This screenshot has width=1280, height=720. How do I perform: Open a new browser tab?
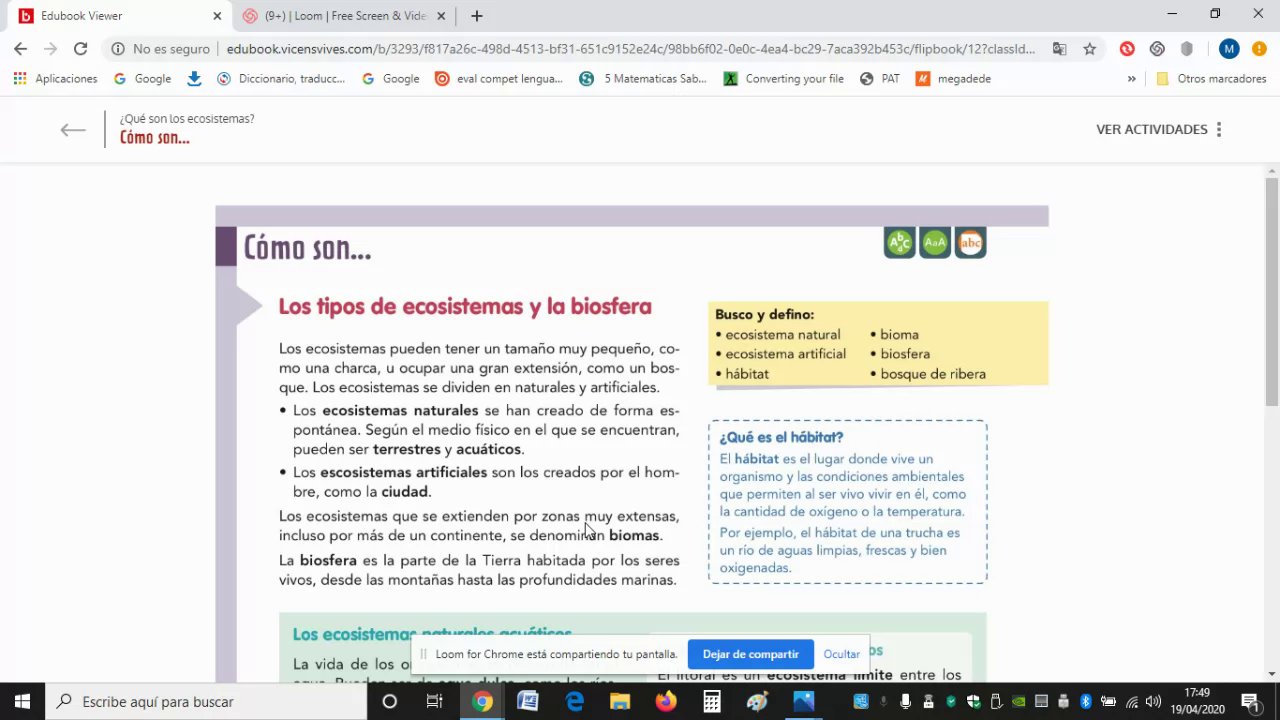coord(477,16)
